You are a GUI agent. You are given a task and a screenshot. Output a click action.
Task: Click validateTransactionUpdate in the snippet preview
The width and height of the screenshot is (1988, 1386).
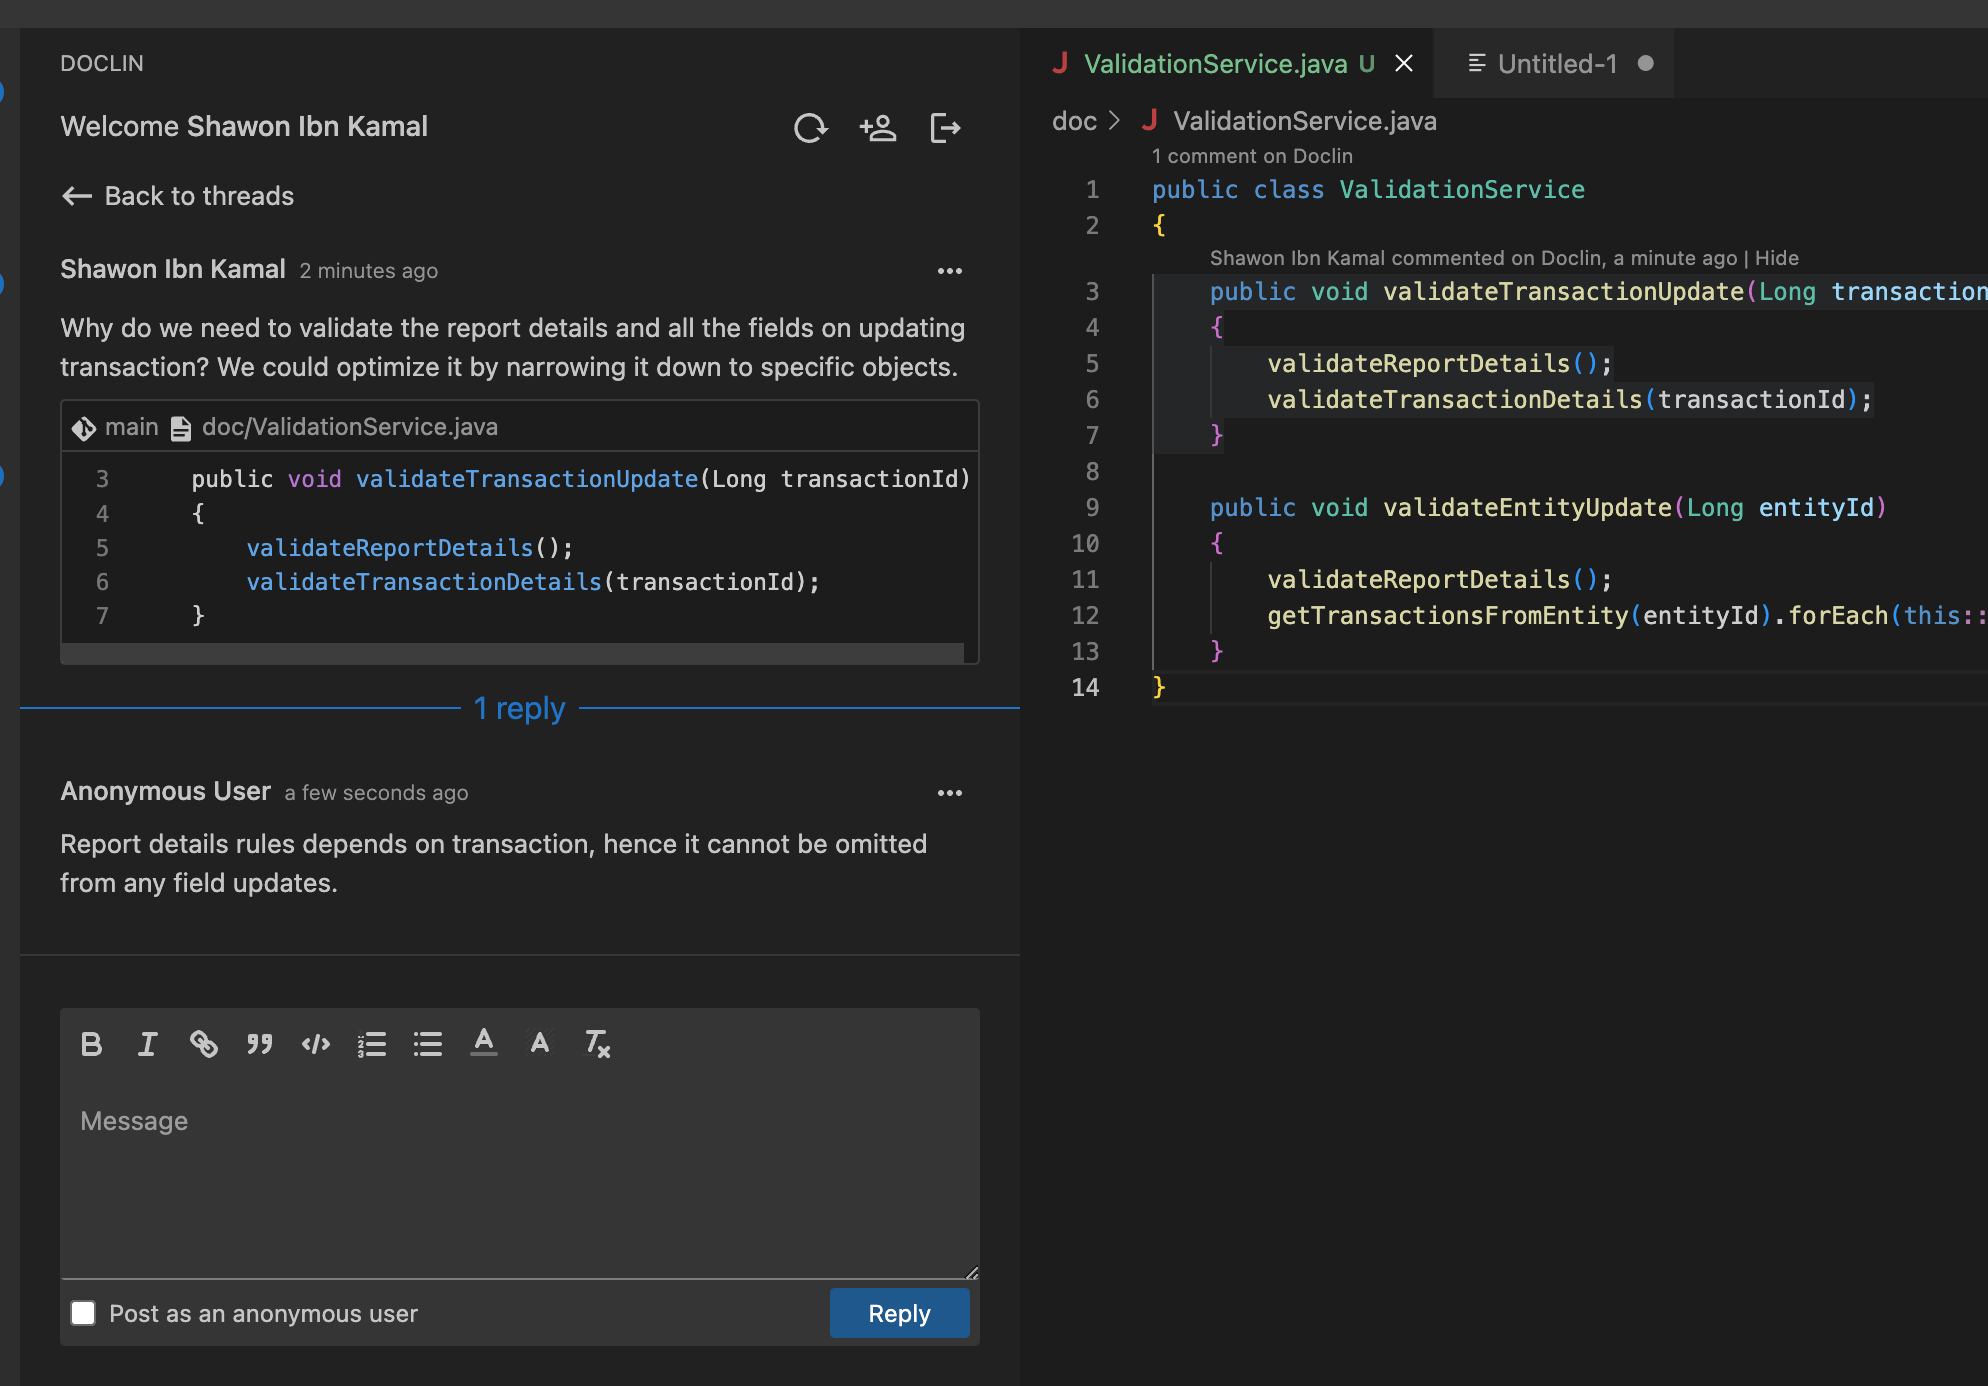(526, 479)
